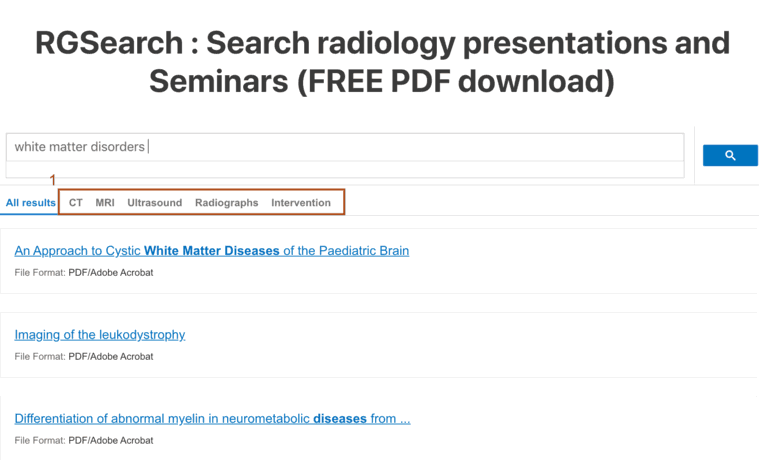The width and height of the screenshot is (759, 460).
Task: Click FREE PDF download heading text
Action: [x=452, y=80]
